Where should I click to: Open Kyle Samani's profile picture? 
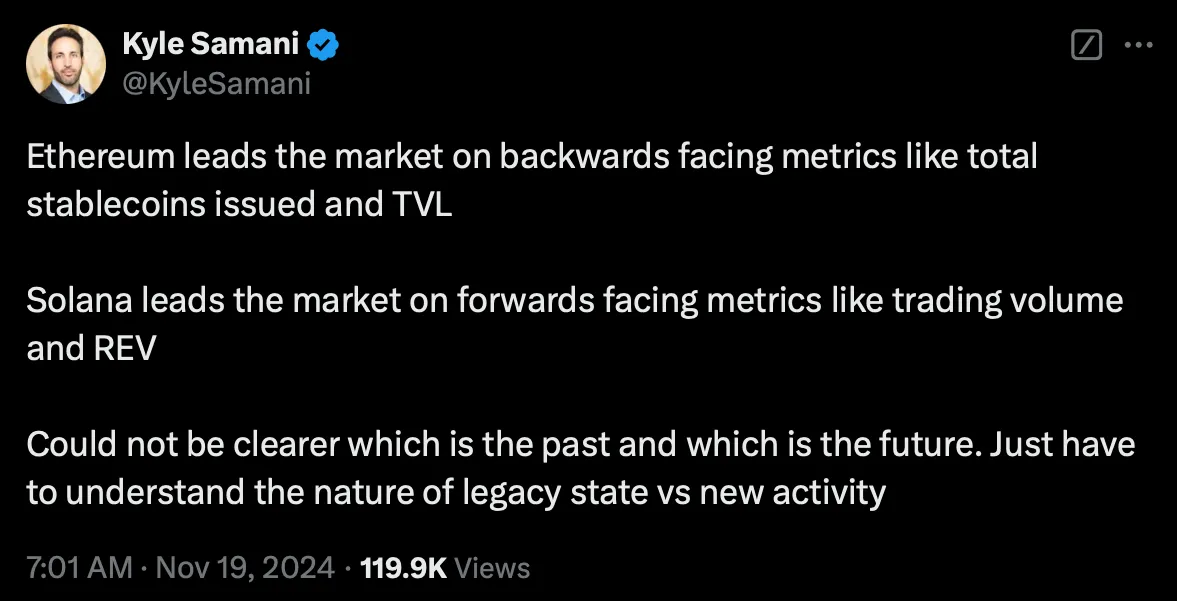point(65,64)
